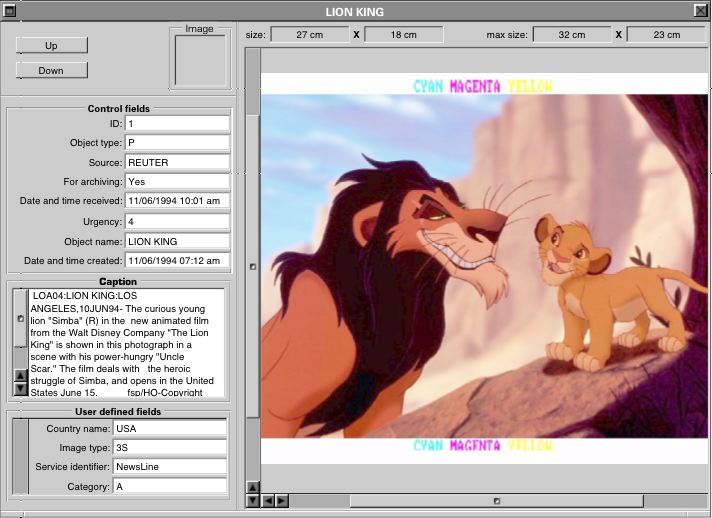Viewport: 712px width, 518px height.
Task: Click the image vertical scrollbar thumb handle
Action: [253, 266]
